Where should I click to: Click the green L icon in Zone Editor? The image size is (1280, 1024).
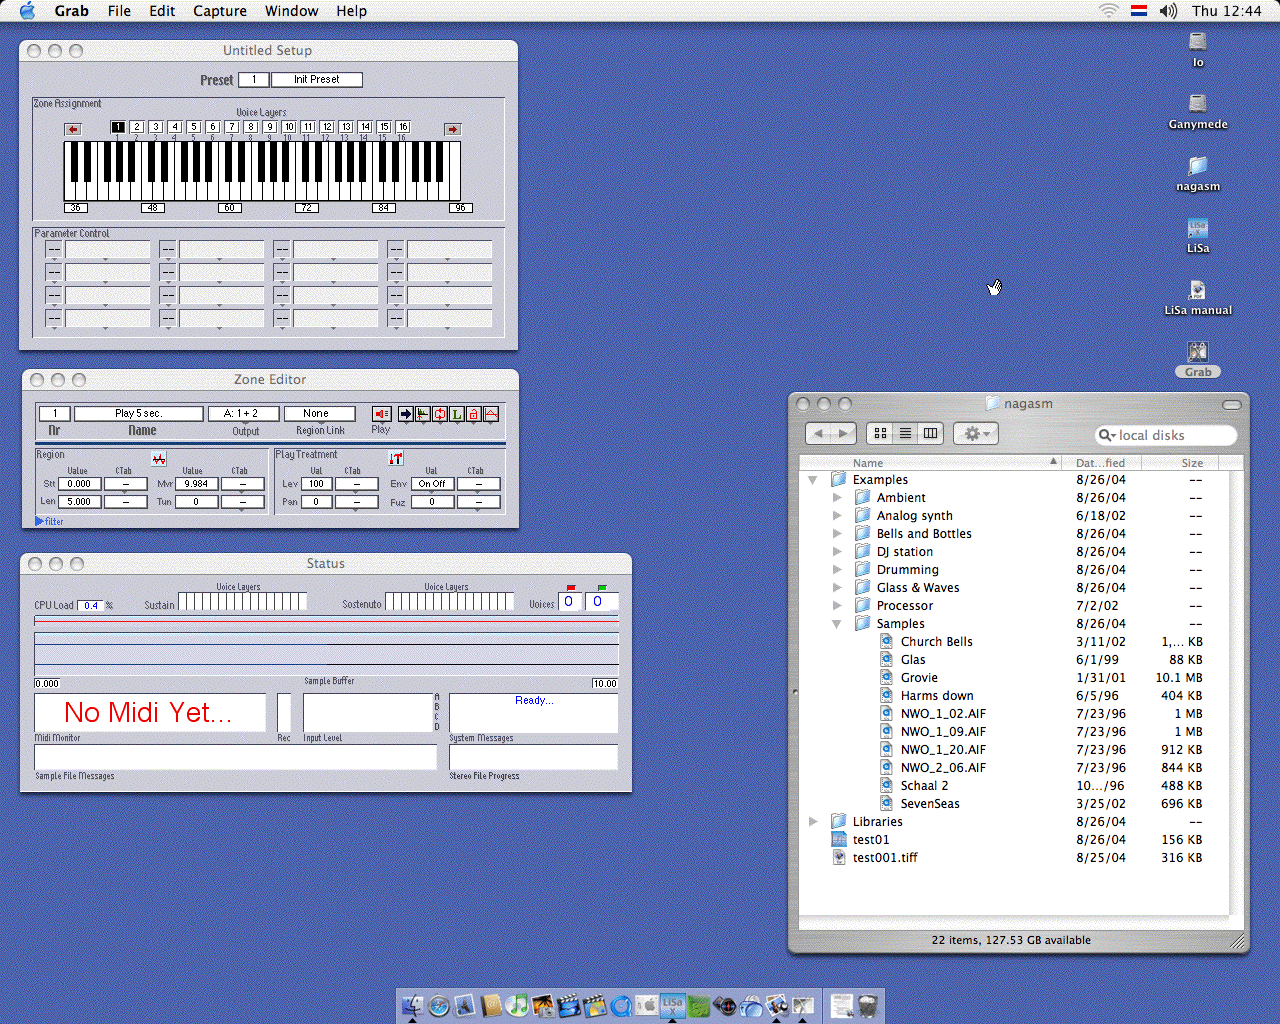coord(456,414)
